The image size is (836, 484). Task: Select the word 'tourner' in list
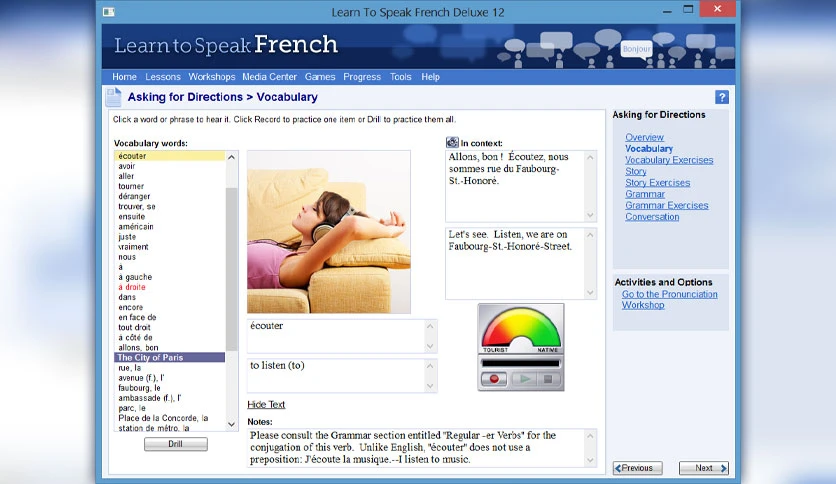pos(170,186)
